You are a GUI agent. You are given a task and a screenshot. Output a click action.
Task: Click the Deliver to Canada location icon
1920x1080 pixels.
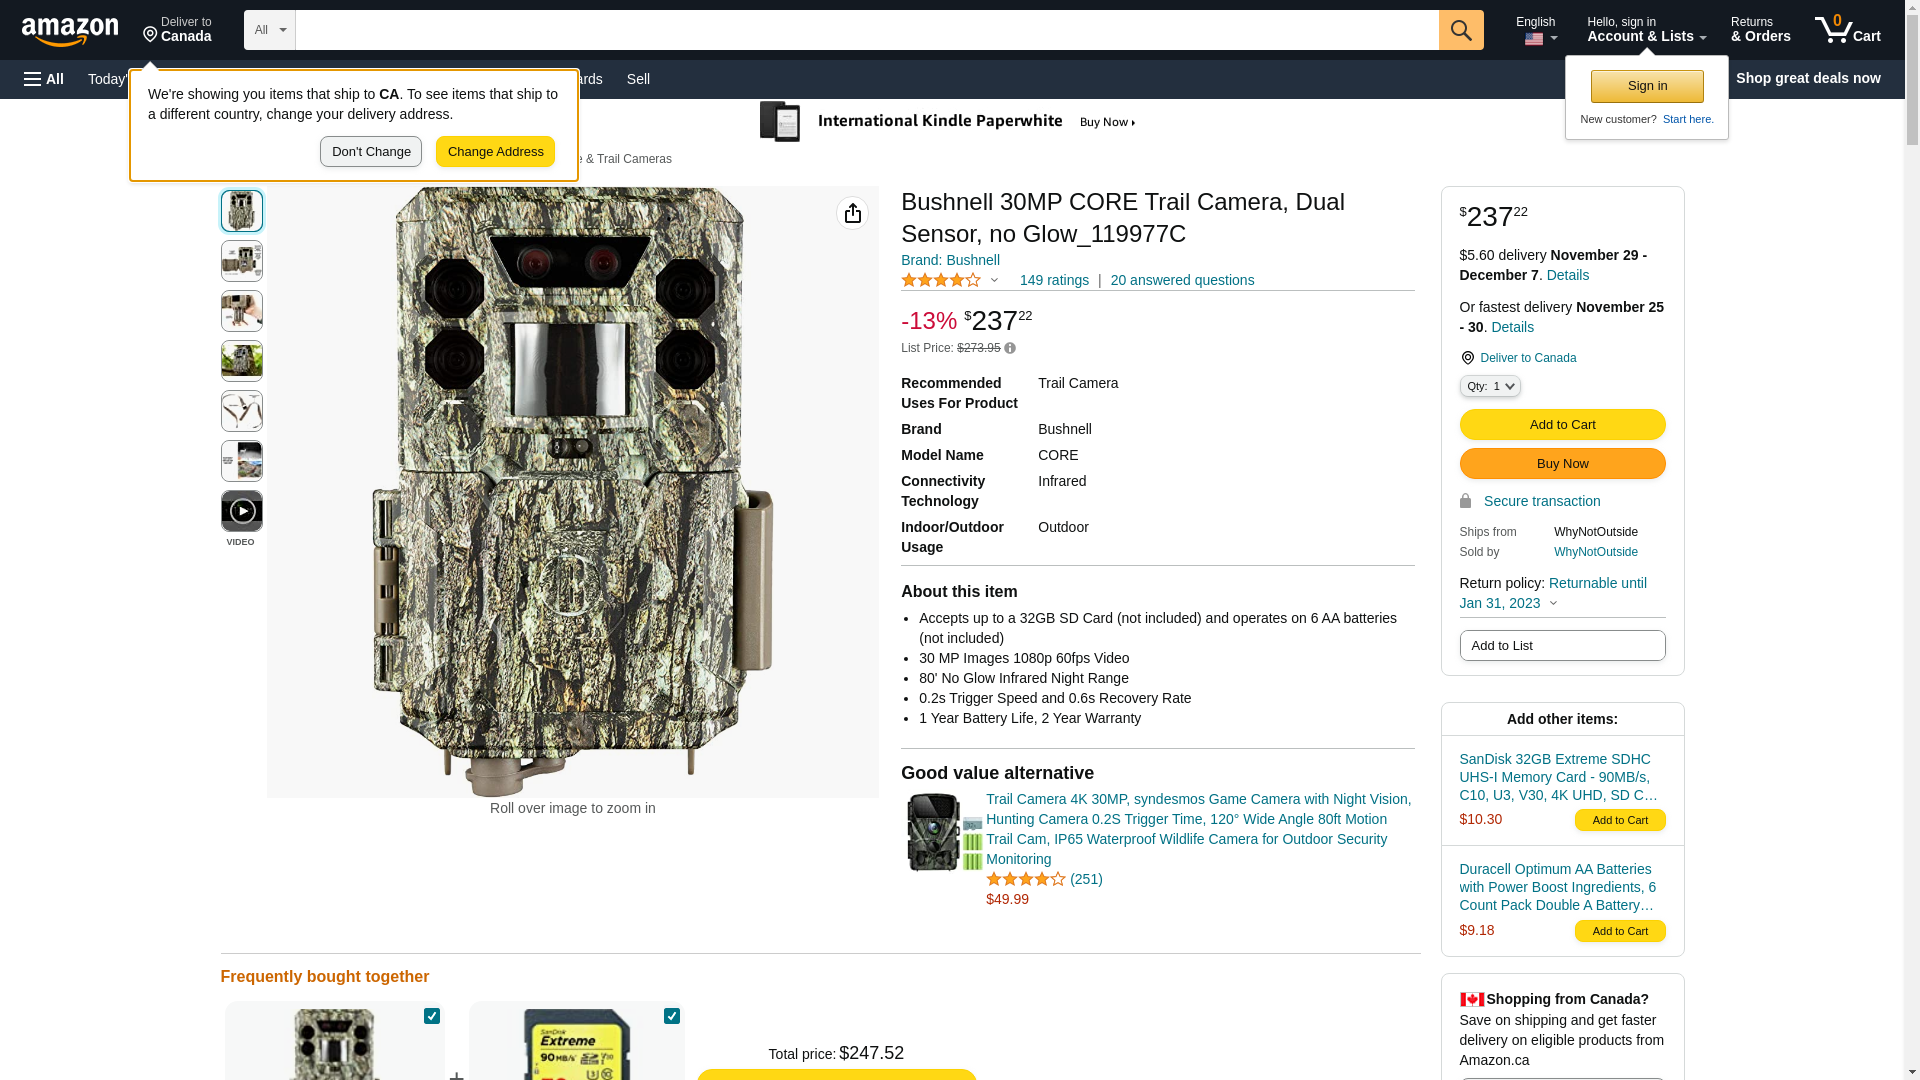click(1468, 358)
